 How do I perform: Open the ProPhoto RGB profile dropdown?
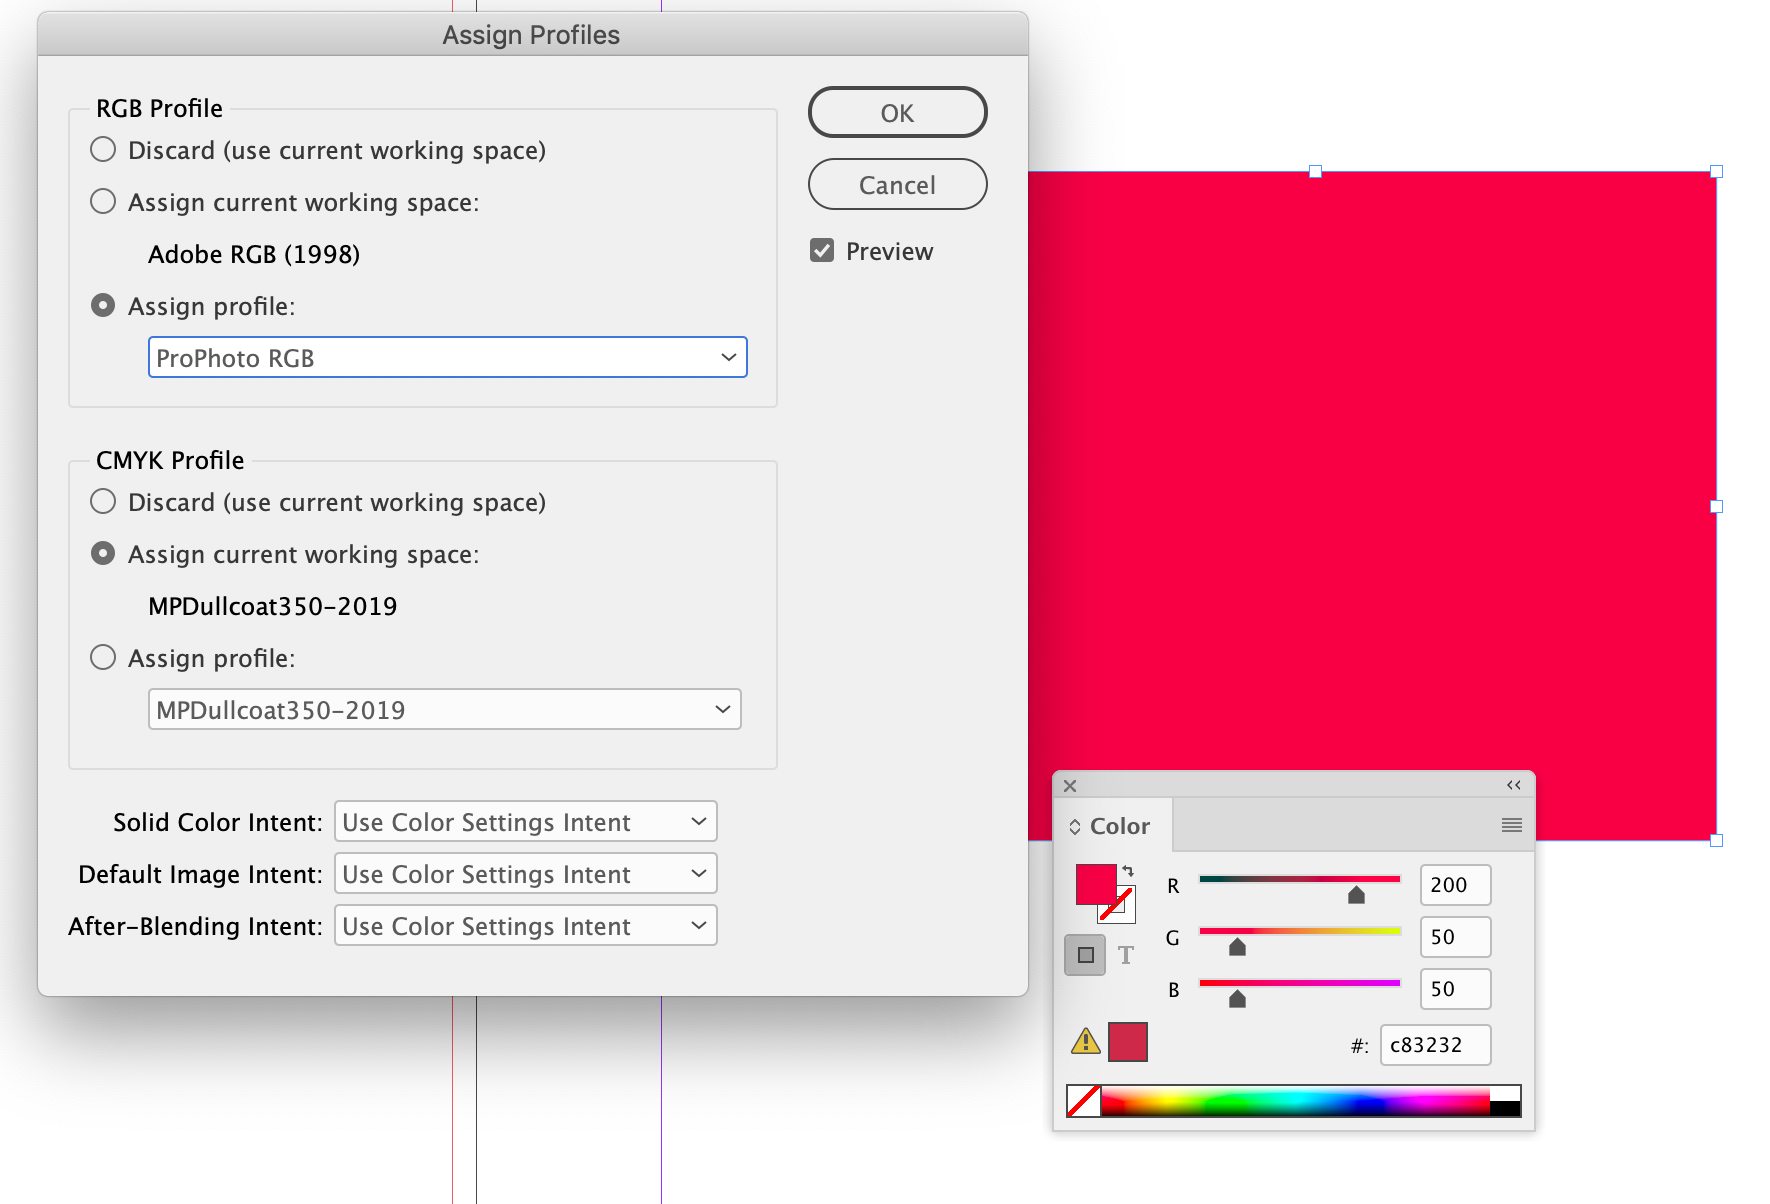point(447,357)
